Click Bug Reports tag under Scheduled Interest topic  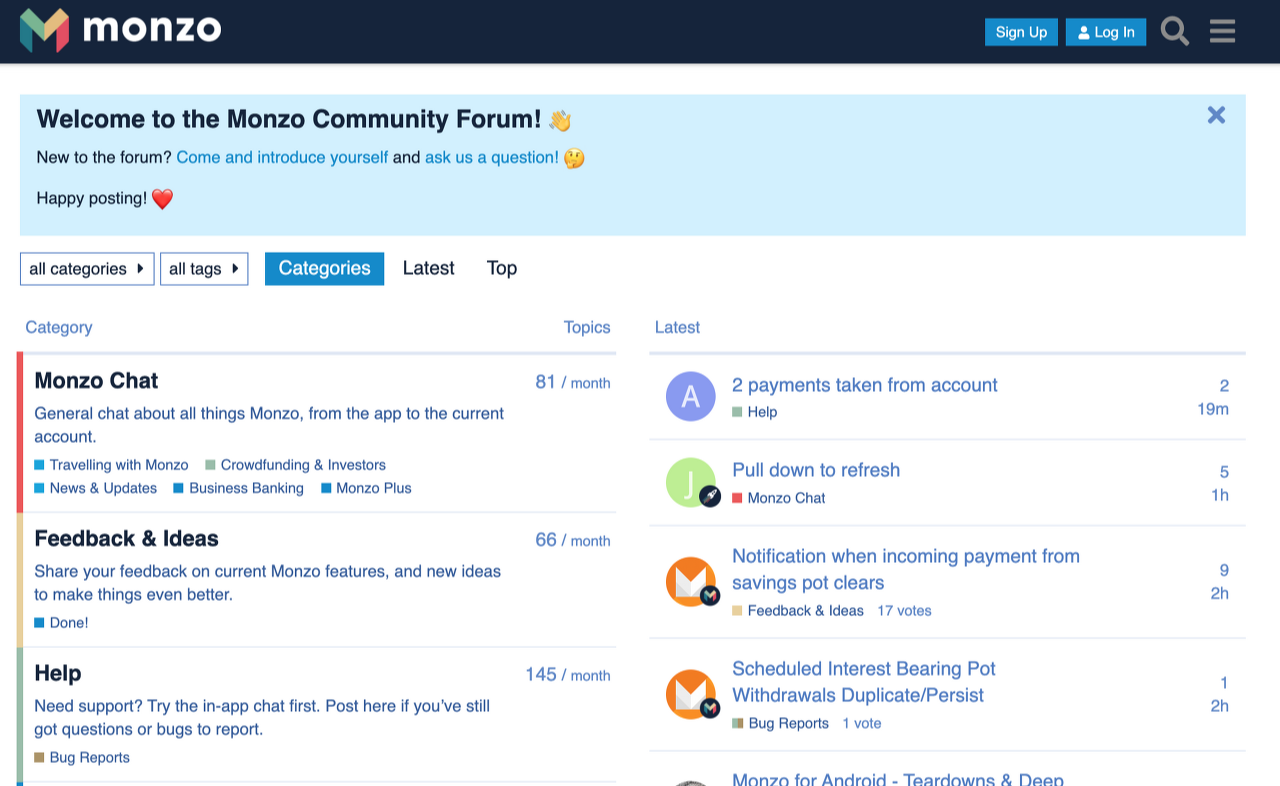pyautogui.click(x=781, y=724)
